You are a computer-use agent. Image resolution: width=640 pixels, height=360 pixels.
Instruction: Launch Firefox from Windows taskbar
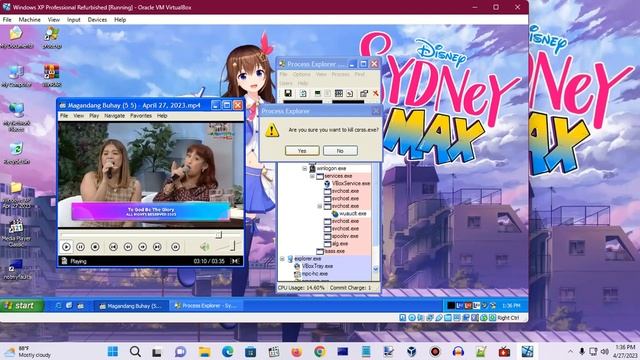tap(297, 351)
